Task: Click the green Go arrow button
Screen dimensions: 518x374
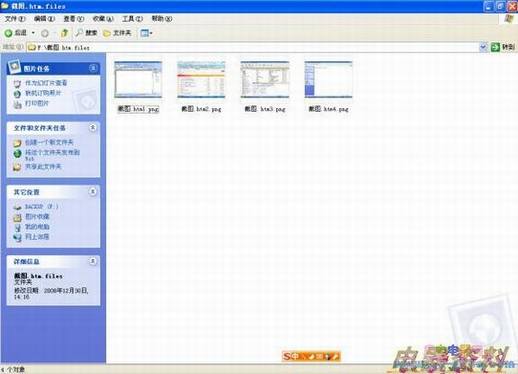Action: tap(495, 47)
